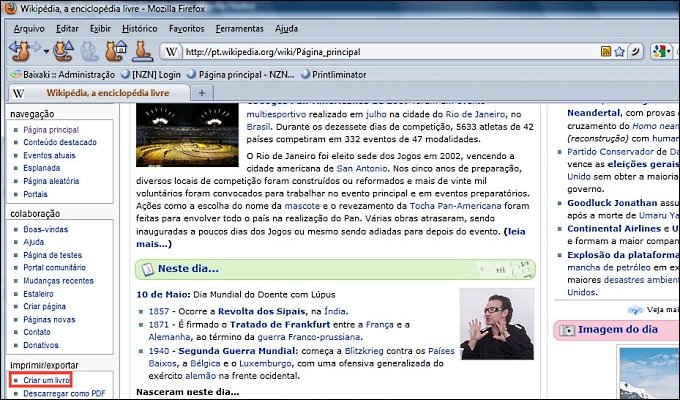The width and height of the screenshot is (680, 400).
Task: Click Conteúdo destacado sidebar link
Action: coord(60,142)
